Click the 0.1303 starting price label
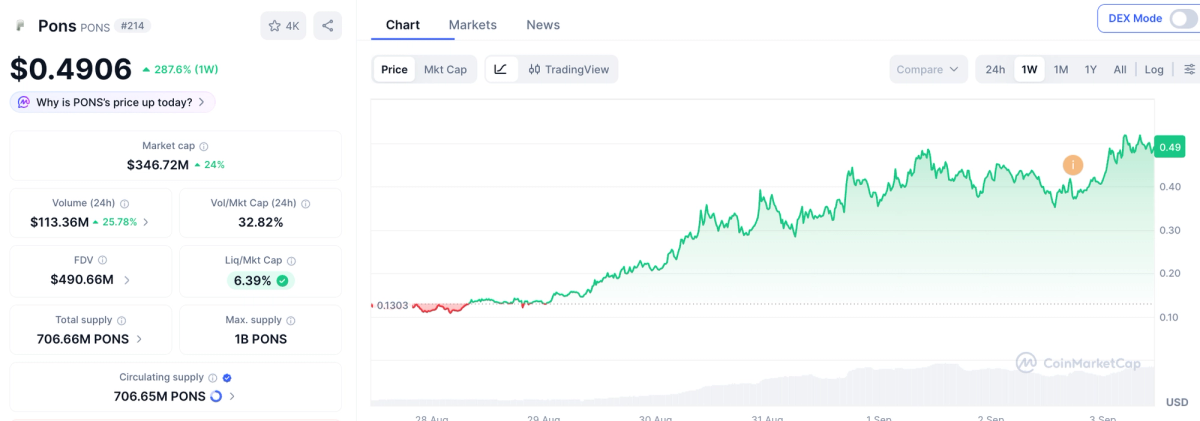Viewport: 1200px width, 421px height. [x=392, y=305]
